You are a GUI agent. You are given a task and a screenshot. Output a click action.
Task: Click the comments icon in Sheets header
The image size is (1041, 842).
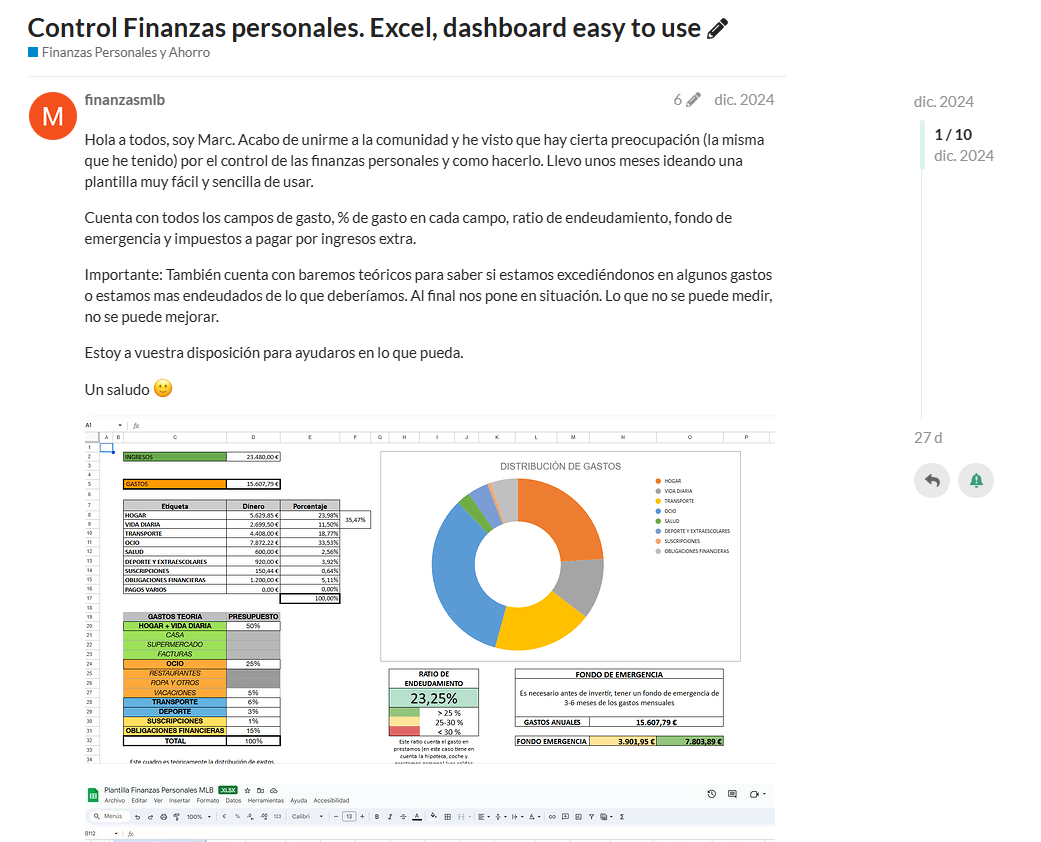732,794
